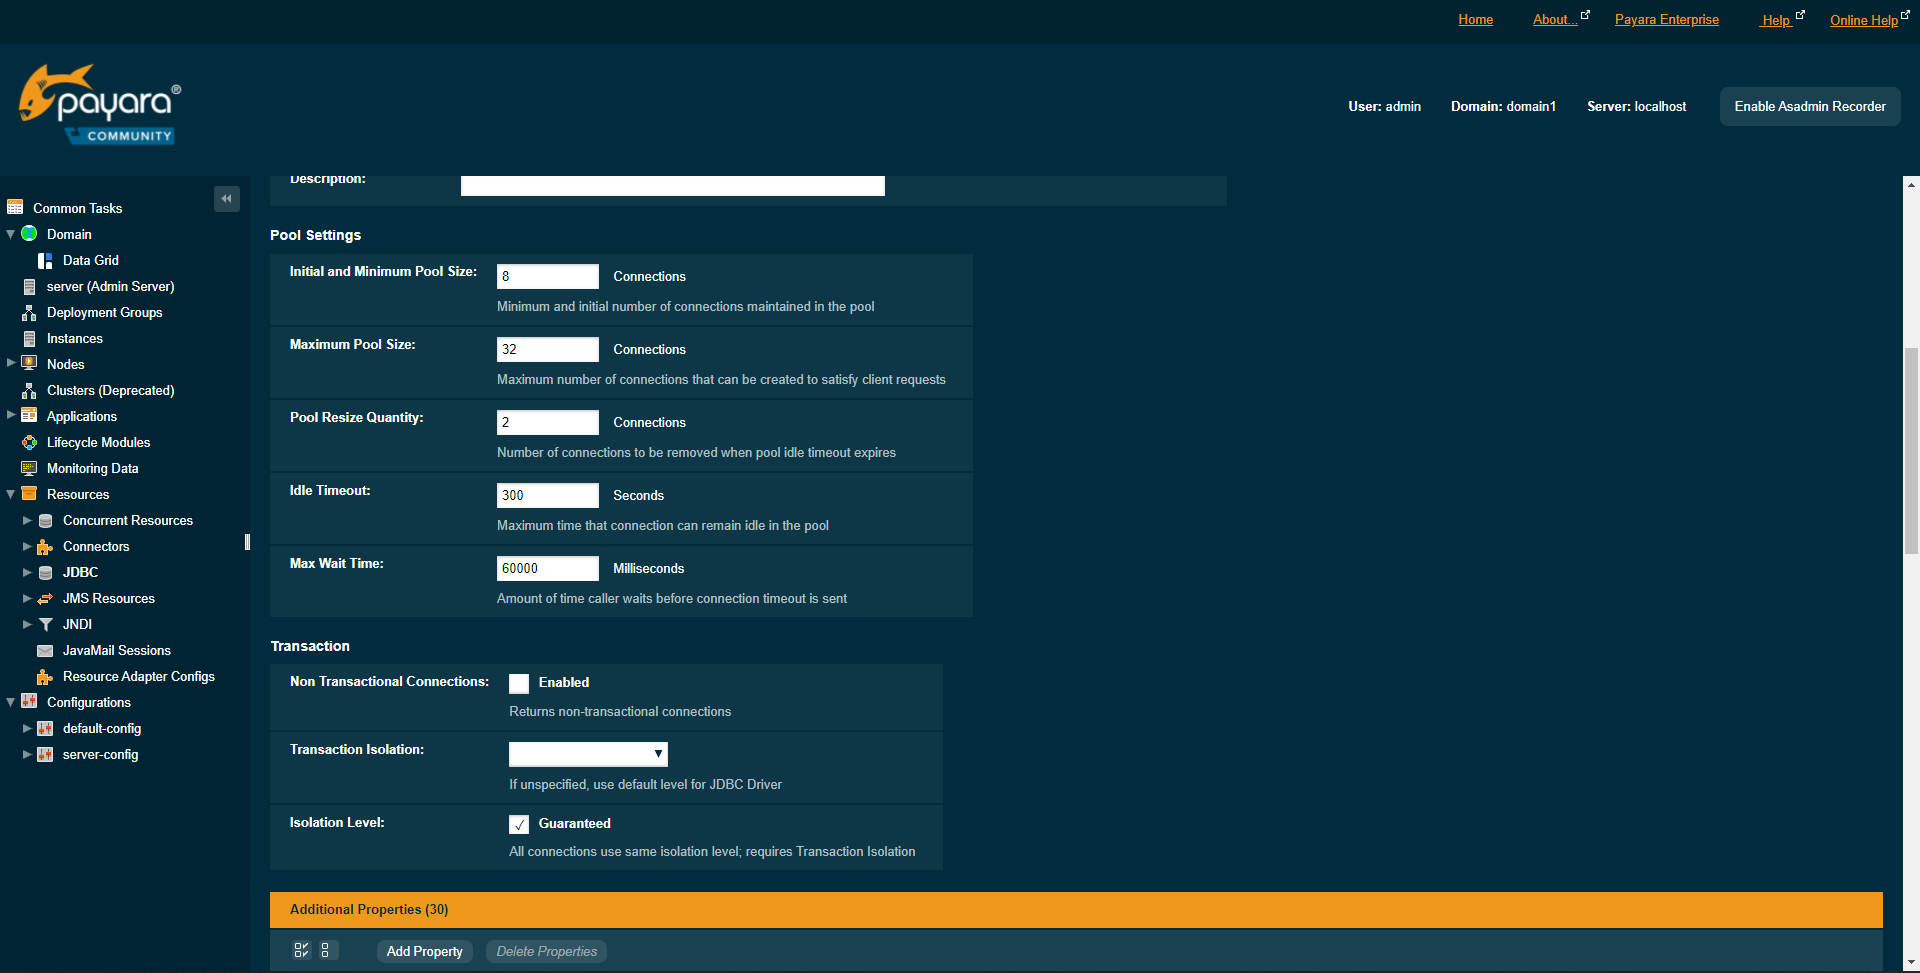
Task: Click Enable Asadmin Recorder button
Action: pos(1809,107)
